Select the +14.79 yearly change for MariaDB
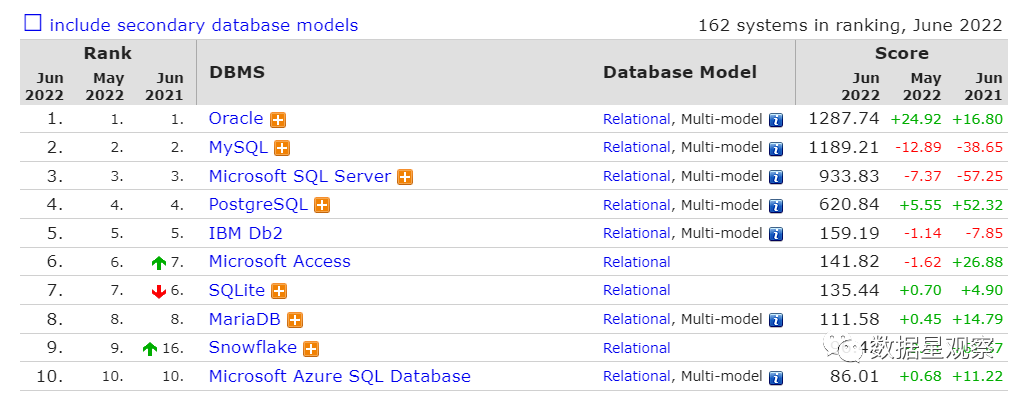Screen dimensions: 1028x393 click(978, 320)
